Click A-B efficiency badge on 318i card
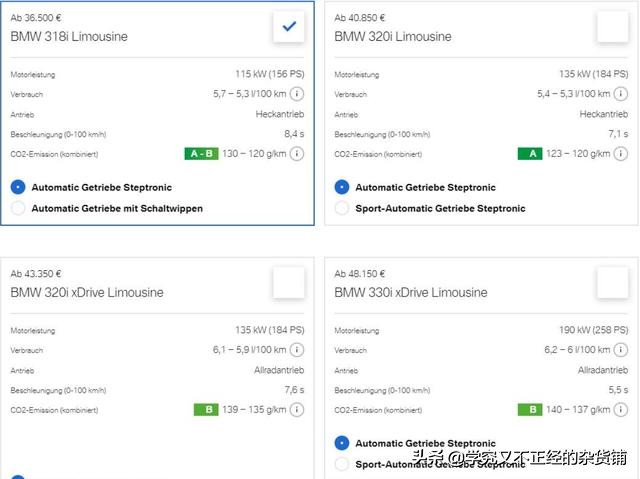Viewport: 640px width, 479px height. (201, 154)
